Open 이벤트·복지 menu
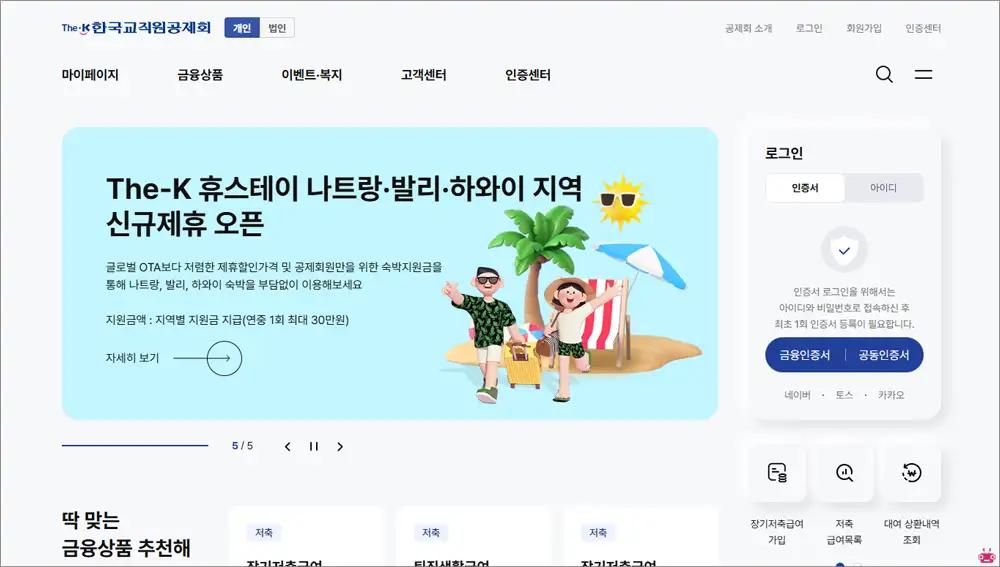The image size is (1000, 567). (312, 75)
